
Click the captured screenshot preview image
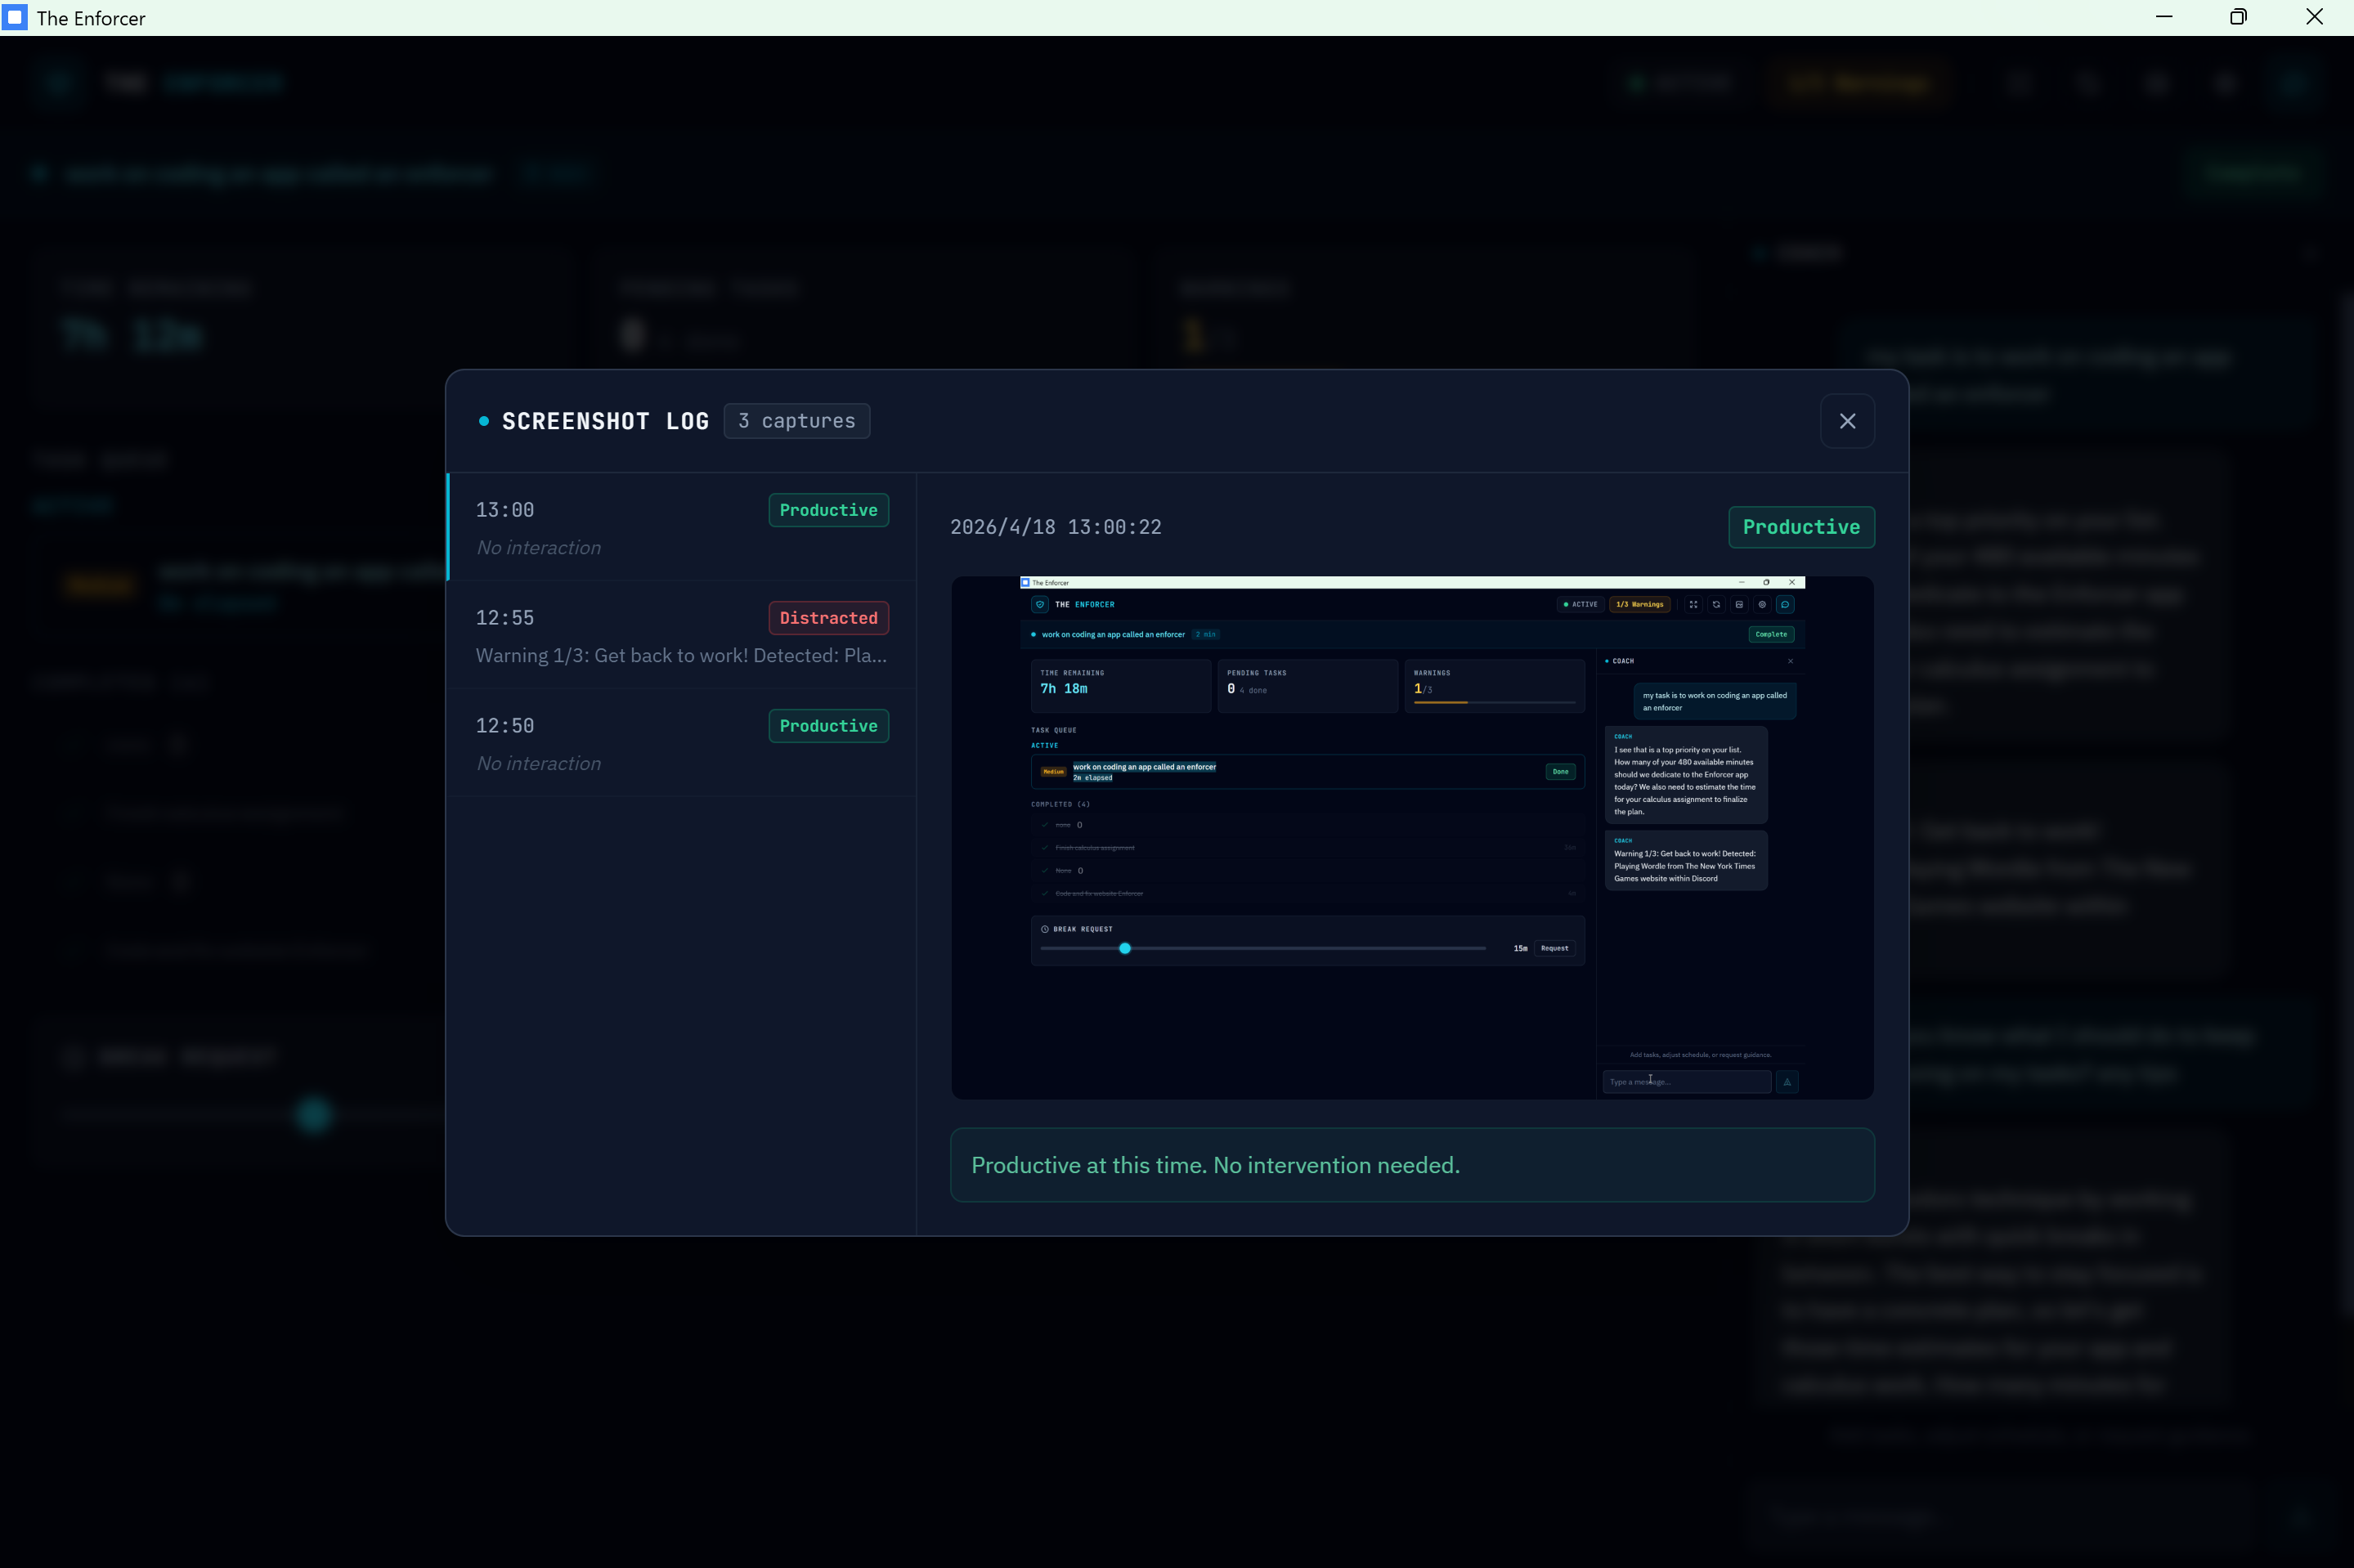[x=1411, y=838]
